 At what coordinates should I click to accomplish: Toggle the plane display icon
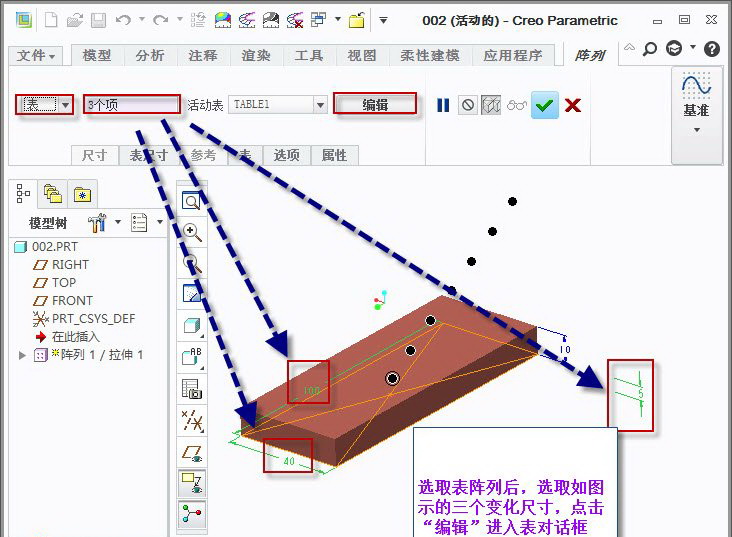tap(192, 453)
